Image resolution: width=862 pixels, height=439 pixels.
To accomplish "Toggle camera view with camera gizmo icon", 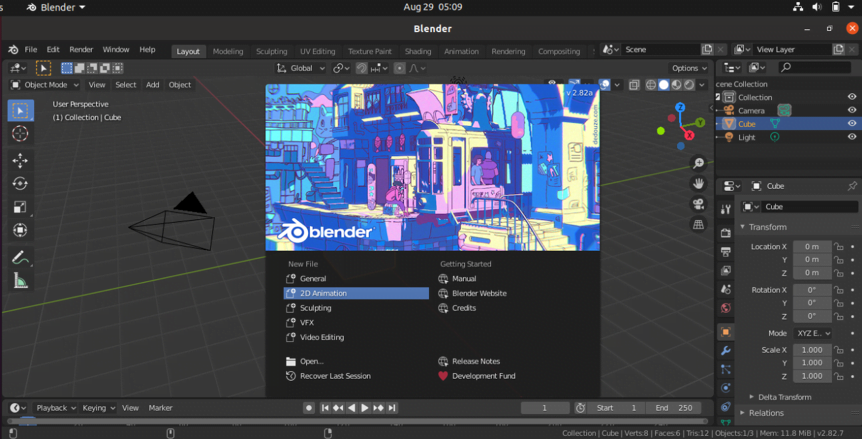I will click(698, 204).
